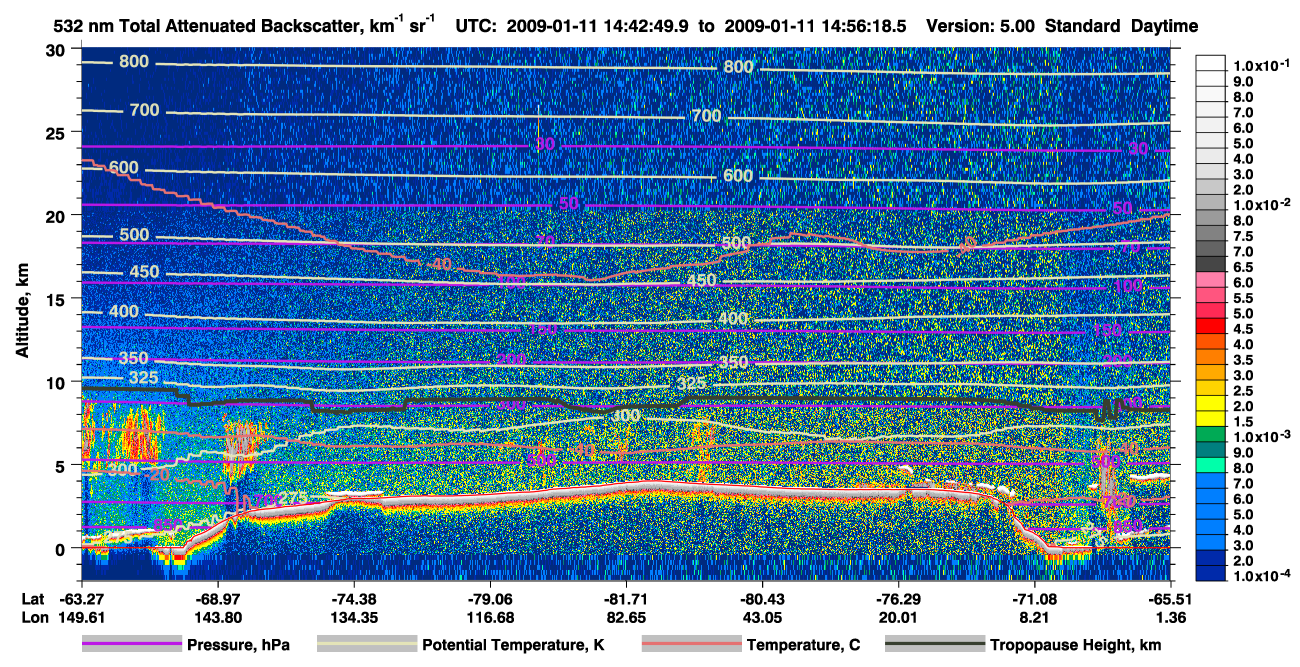Screen dimensions: 1300x667
Task: Click the altitude axis tick label '15'
Action: 56,299
